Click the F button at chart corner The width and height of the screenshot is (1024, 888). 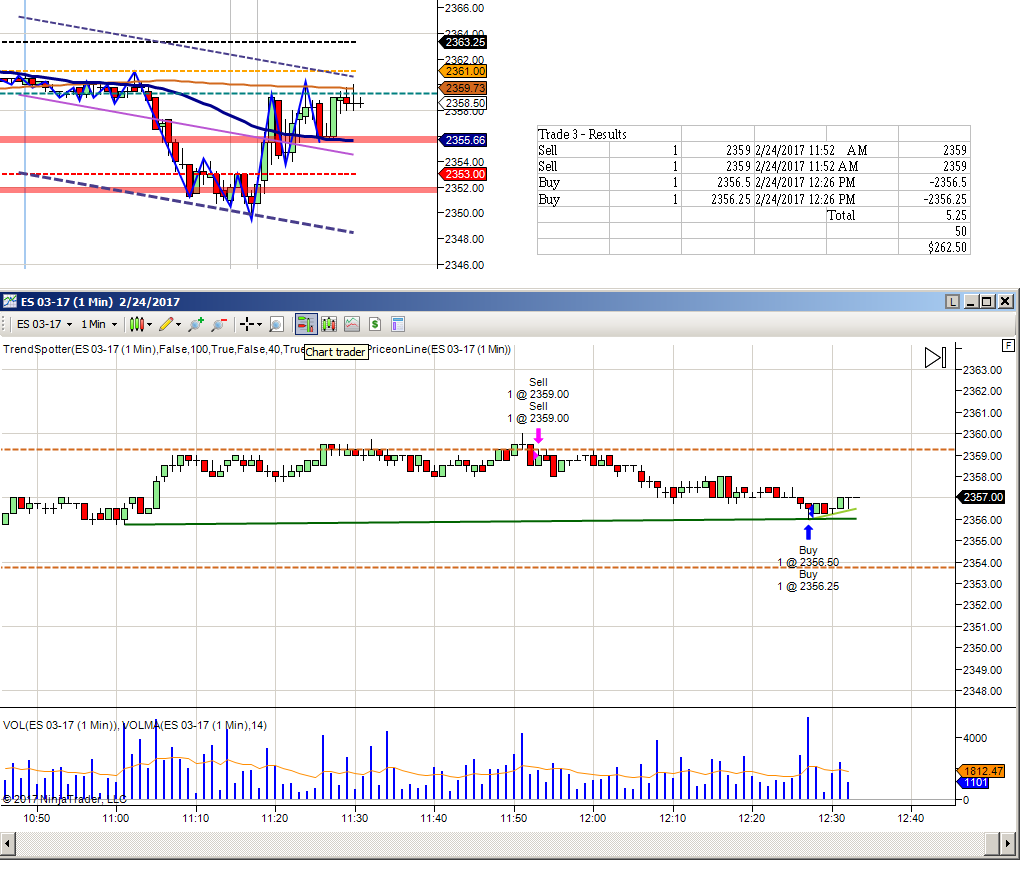1008,345
